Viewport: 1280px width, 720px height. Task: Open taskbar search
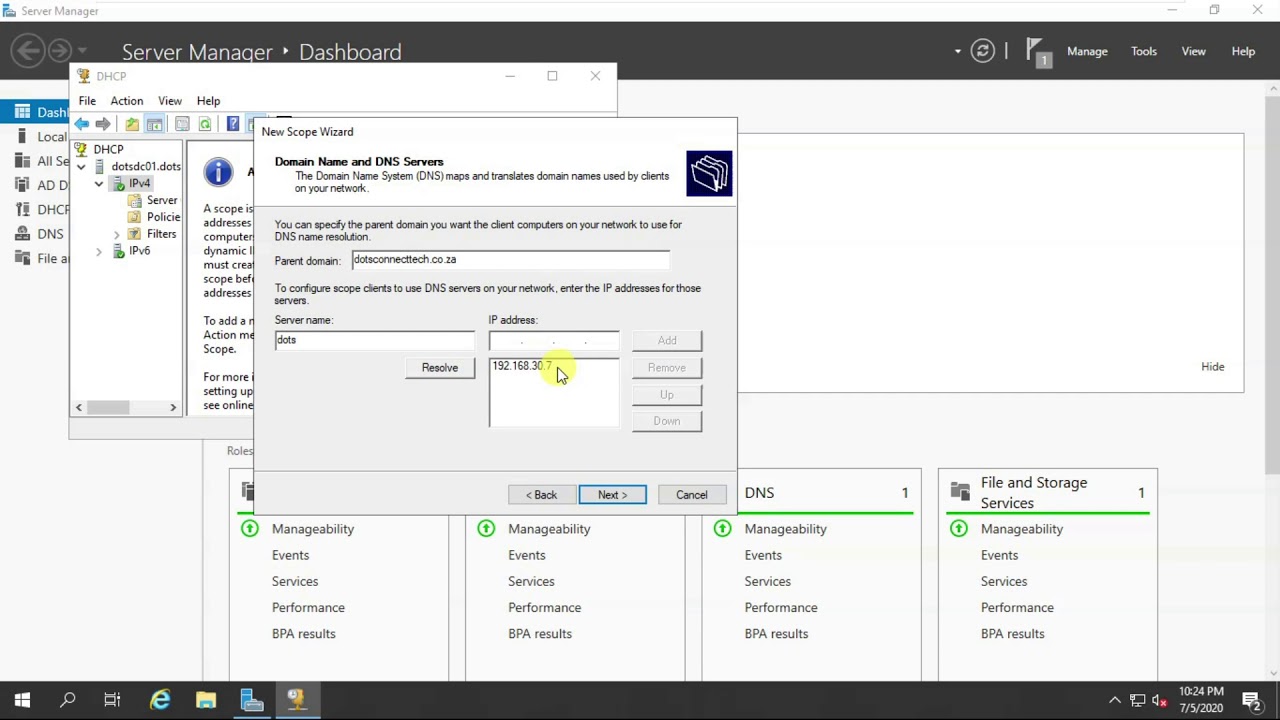[x=68, y=700]
